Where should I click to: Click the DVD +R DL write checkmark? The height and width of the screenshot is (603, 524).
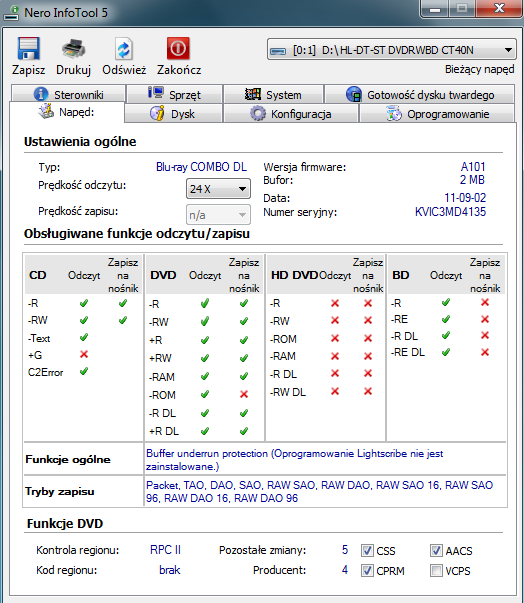tap(244, 431)
